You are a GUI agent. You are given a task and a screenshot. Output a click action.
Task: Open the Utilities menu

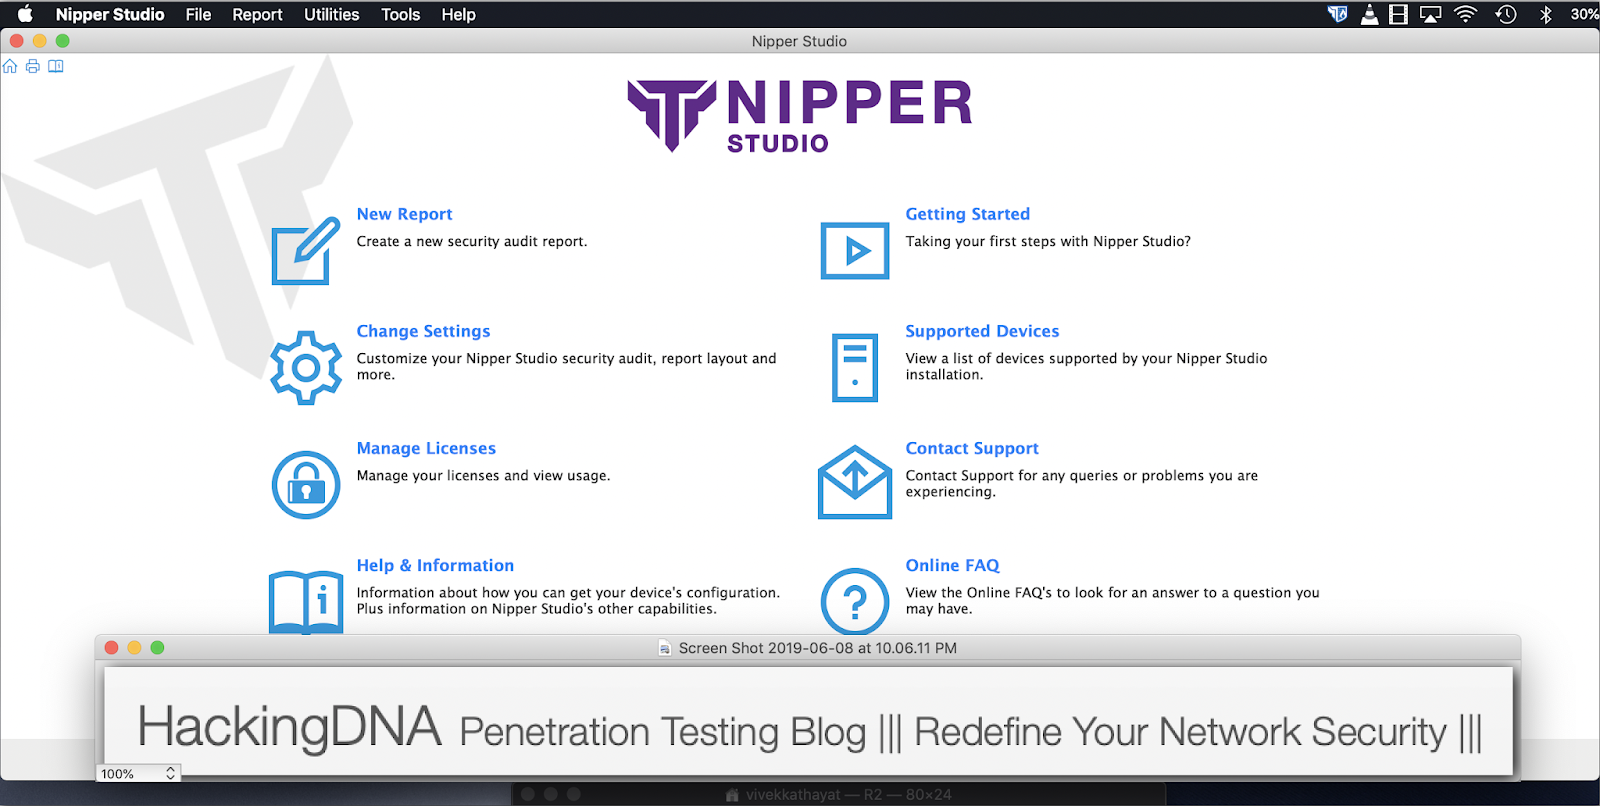click(x=331, y=14)
